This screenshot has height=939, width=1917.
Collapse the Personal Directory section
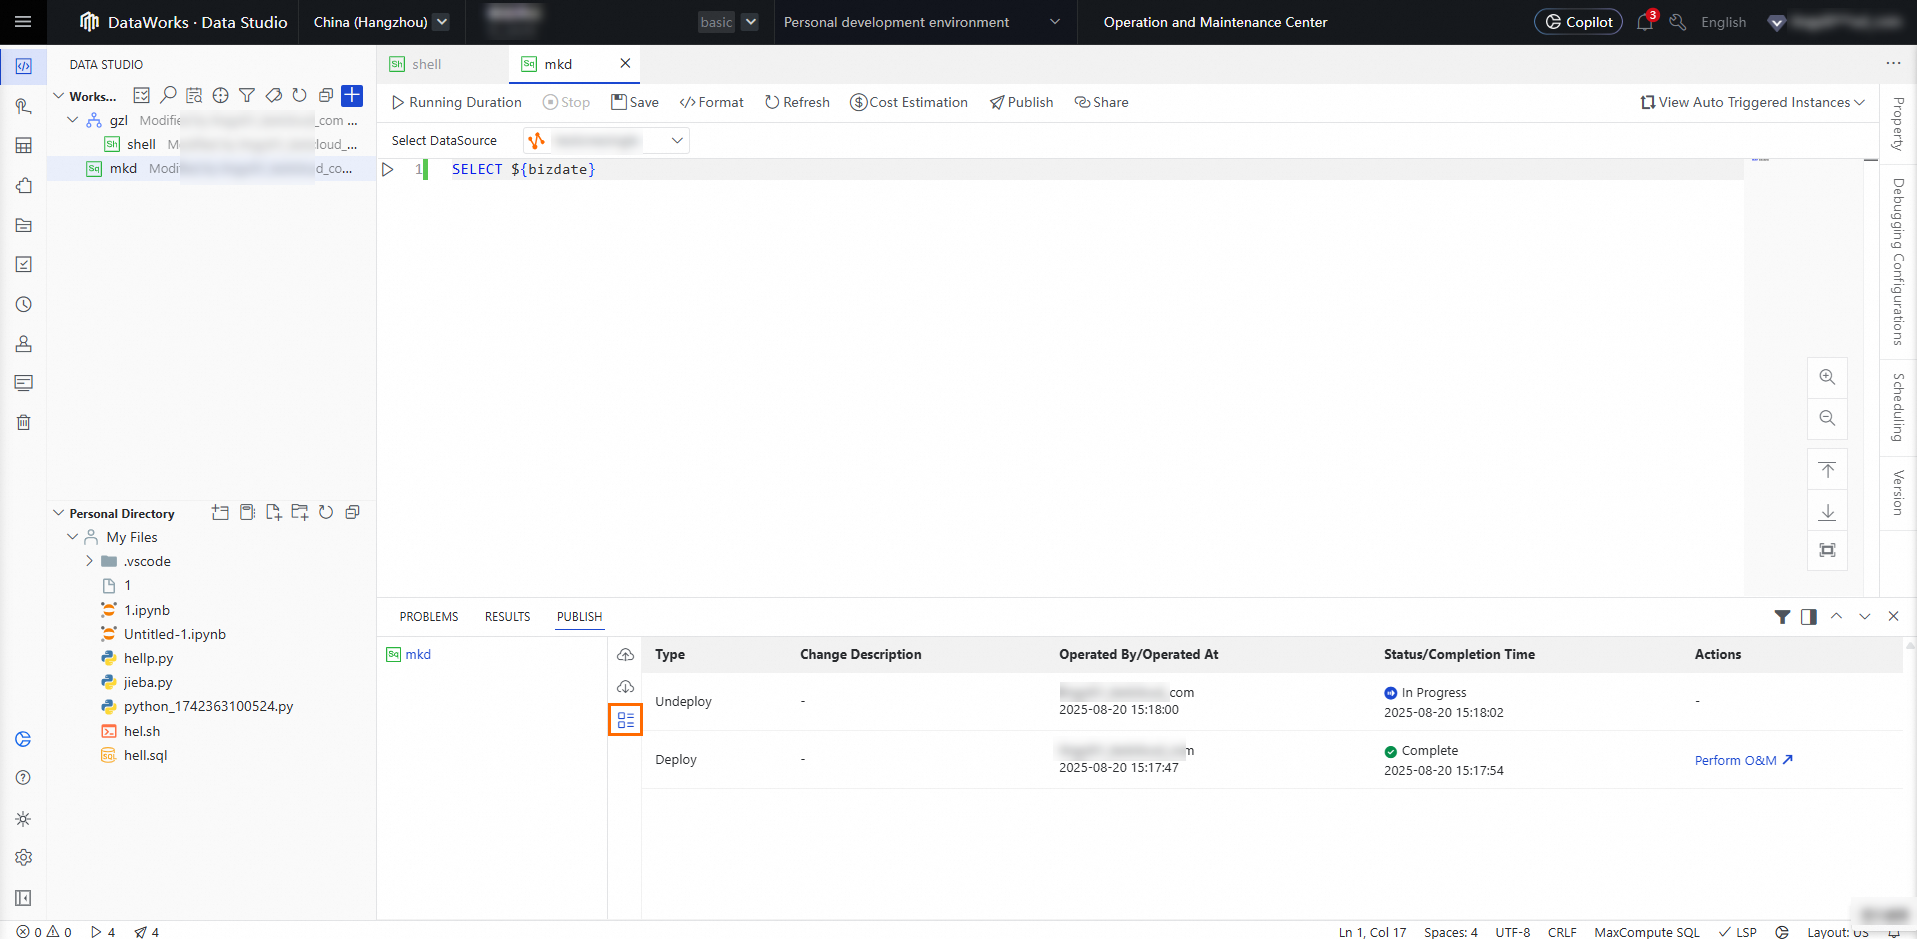(58, 513)
